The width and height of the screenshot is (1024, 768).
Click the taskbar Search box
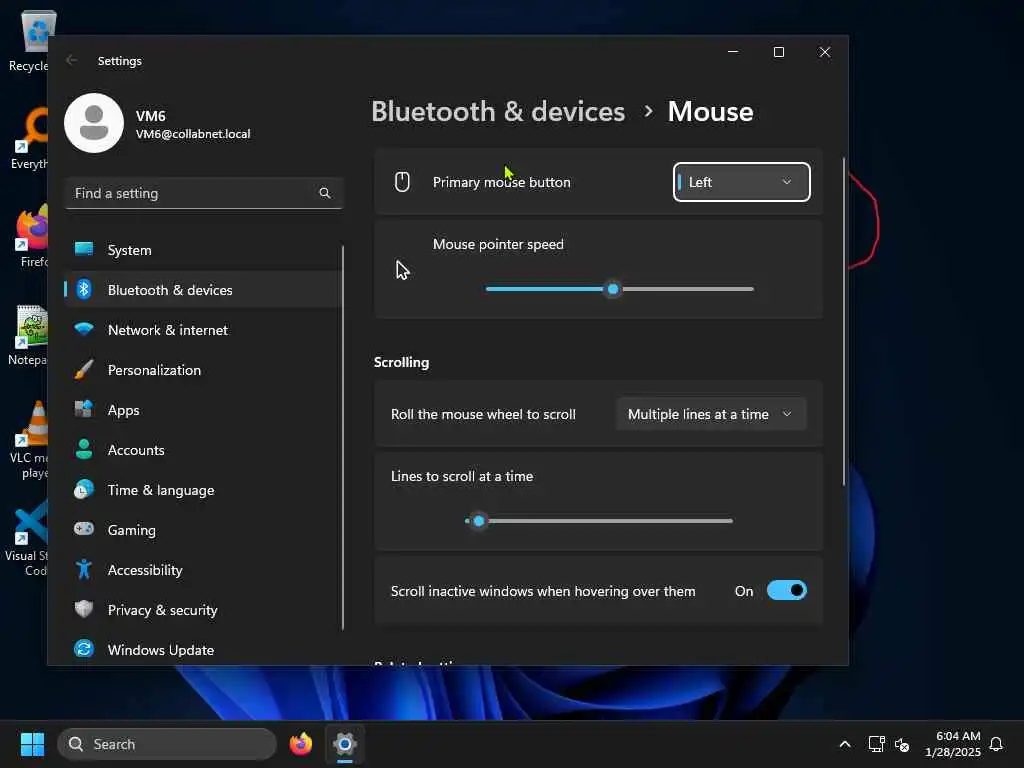pos(167,744)
